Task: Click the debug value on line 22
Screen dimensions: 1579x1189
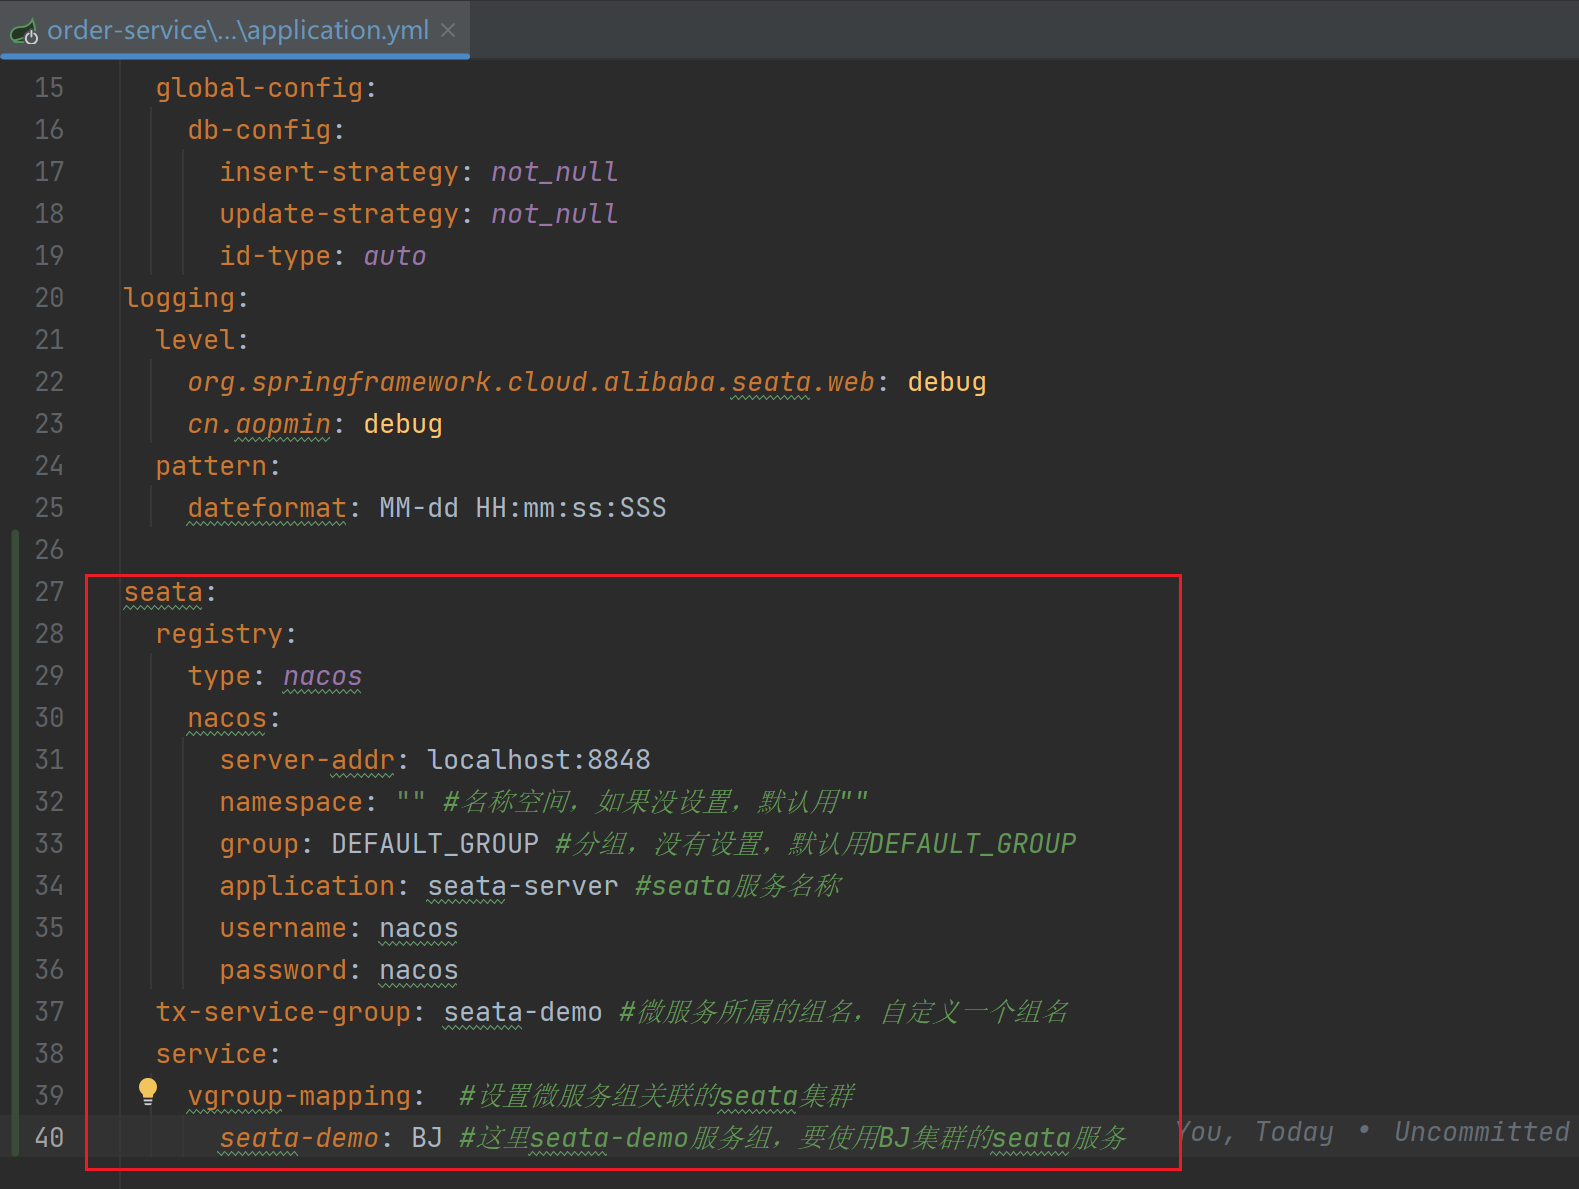Action: (947, 382)
